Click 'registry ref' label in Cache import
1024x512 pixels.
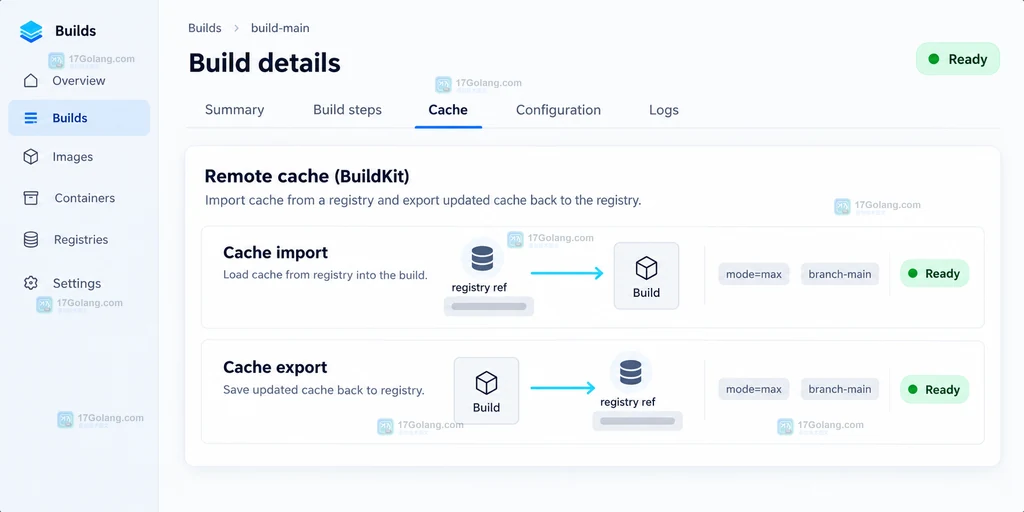[x=479, y=287]
